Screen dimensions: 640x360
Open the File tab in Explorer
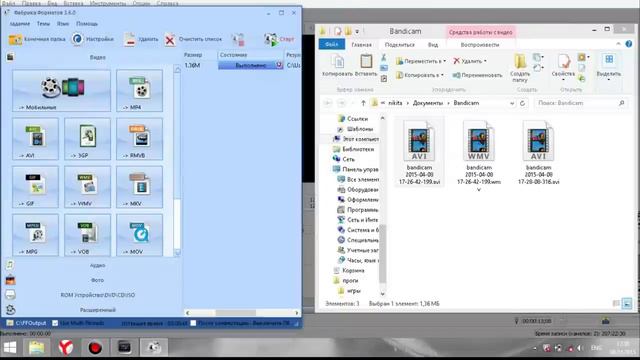(331, 44)
